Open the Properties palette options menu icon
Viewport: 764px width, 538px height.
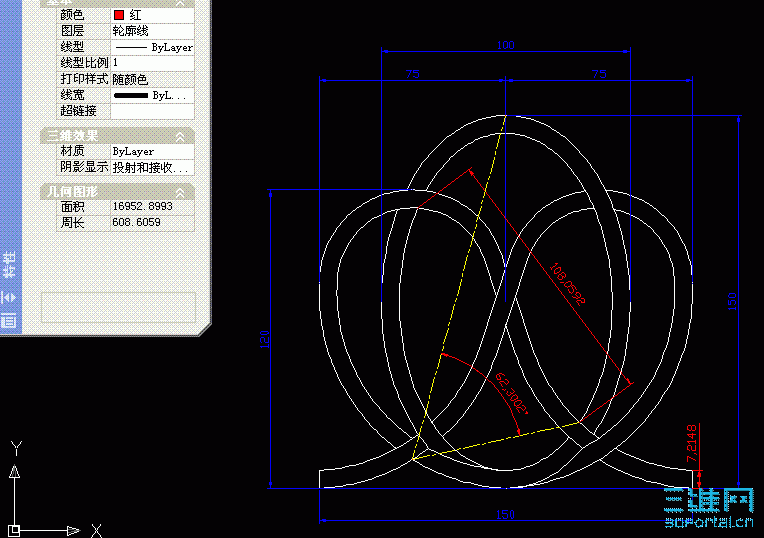pos(9,320)
